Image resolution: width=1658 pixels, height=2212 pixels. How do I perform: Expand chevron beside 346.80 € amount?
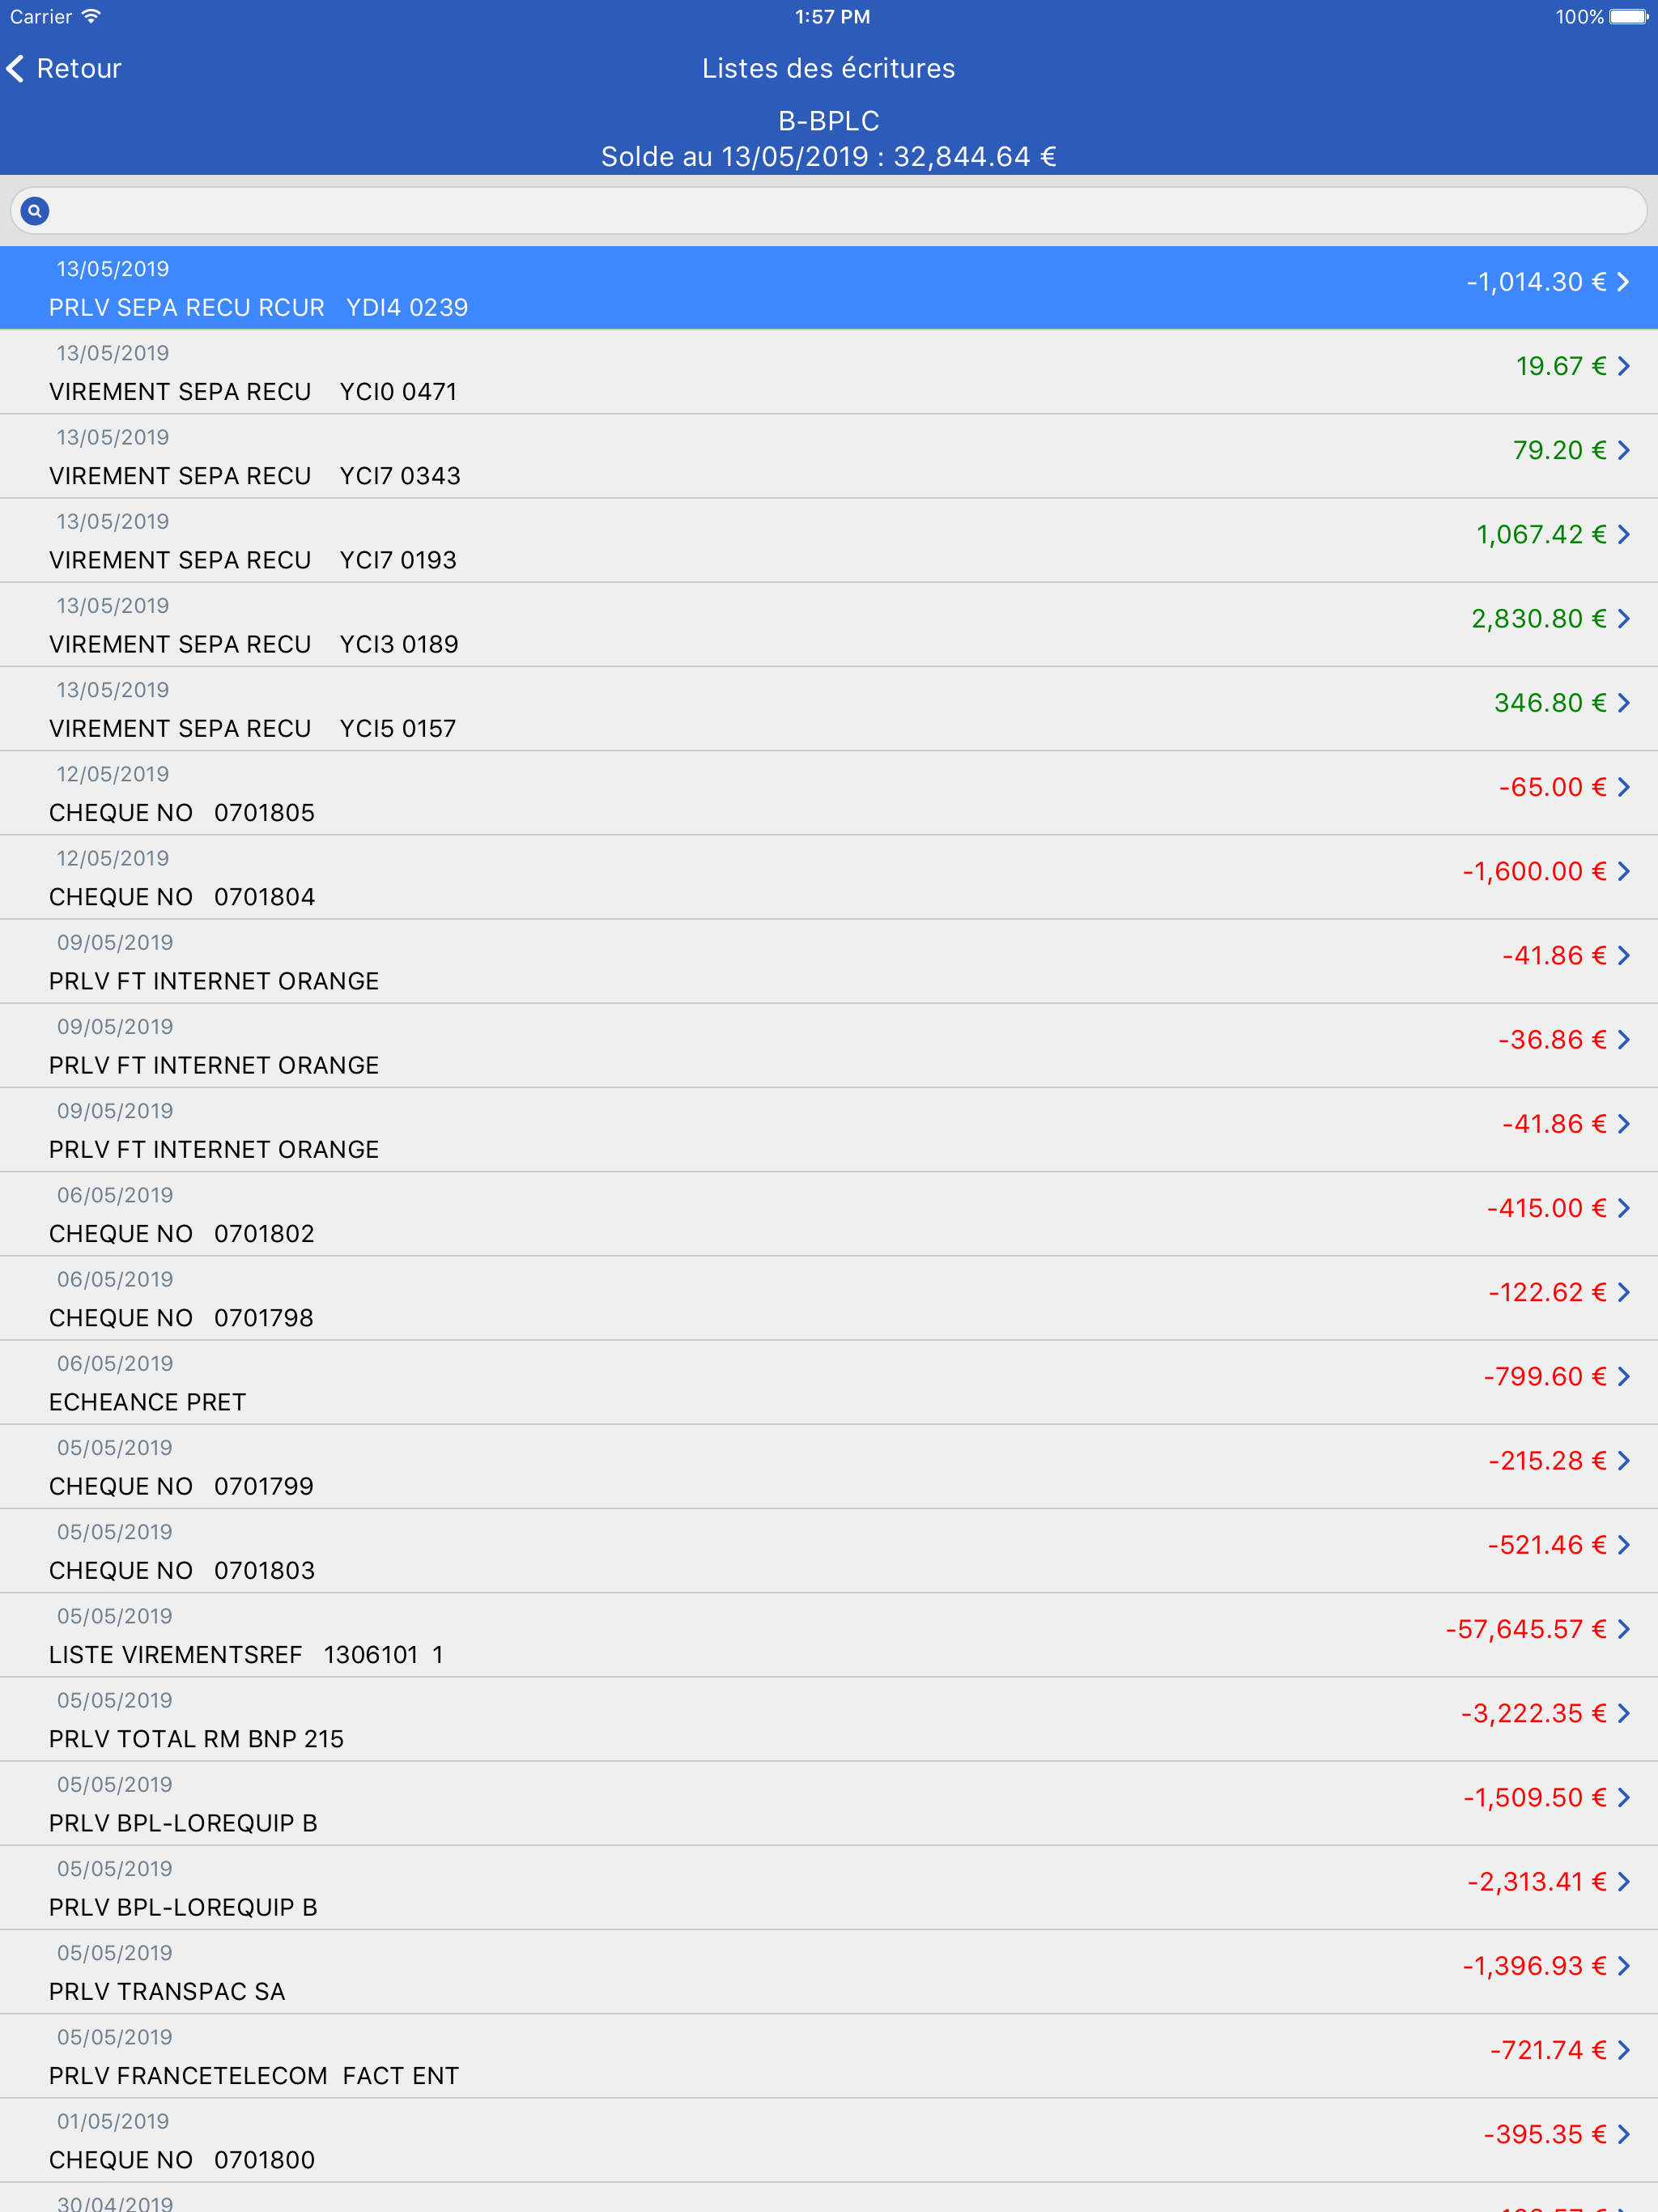pos(1623,703)
